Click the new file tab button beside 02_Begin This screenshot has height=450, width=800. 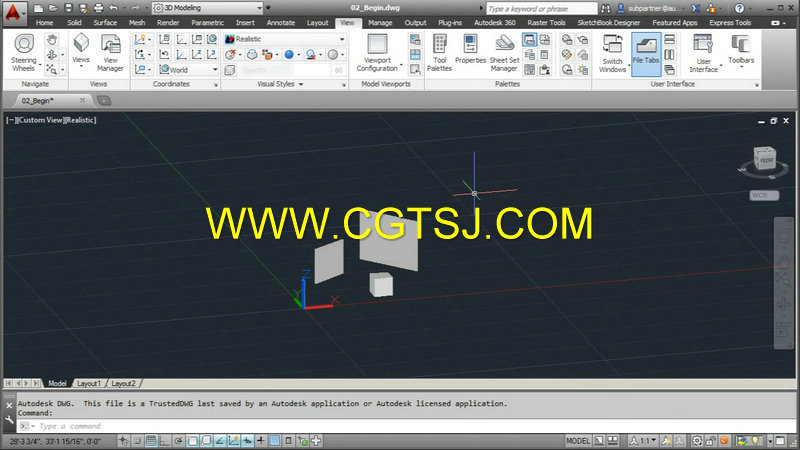[104, 101]
